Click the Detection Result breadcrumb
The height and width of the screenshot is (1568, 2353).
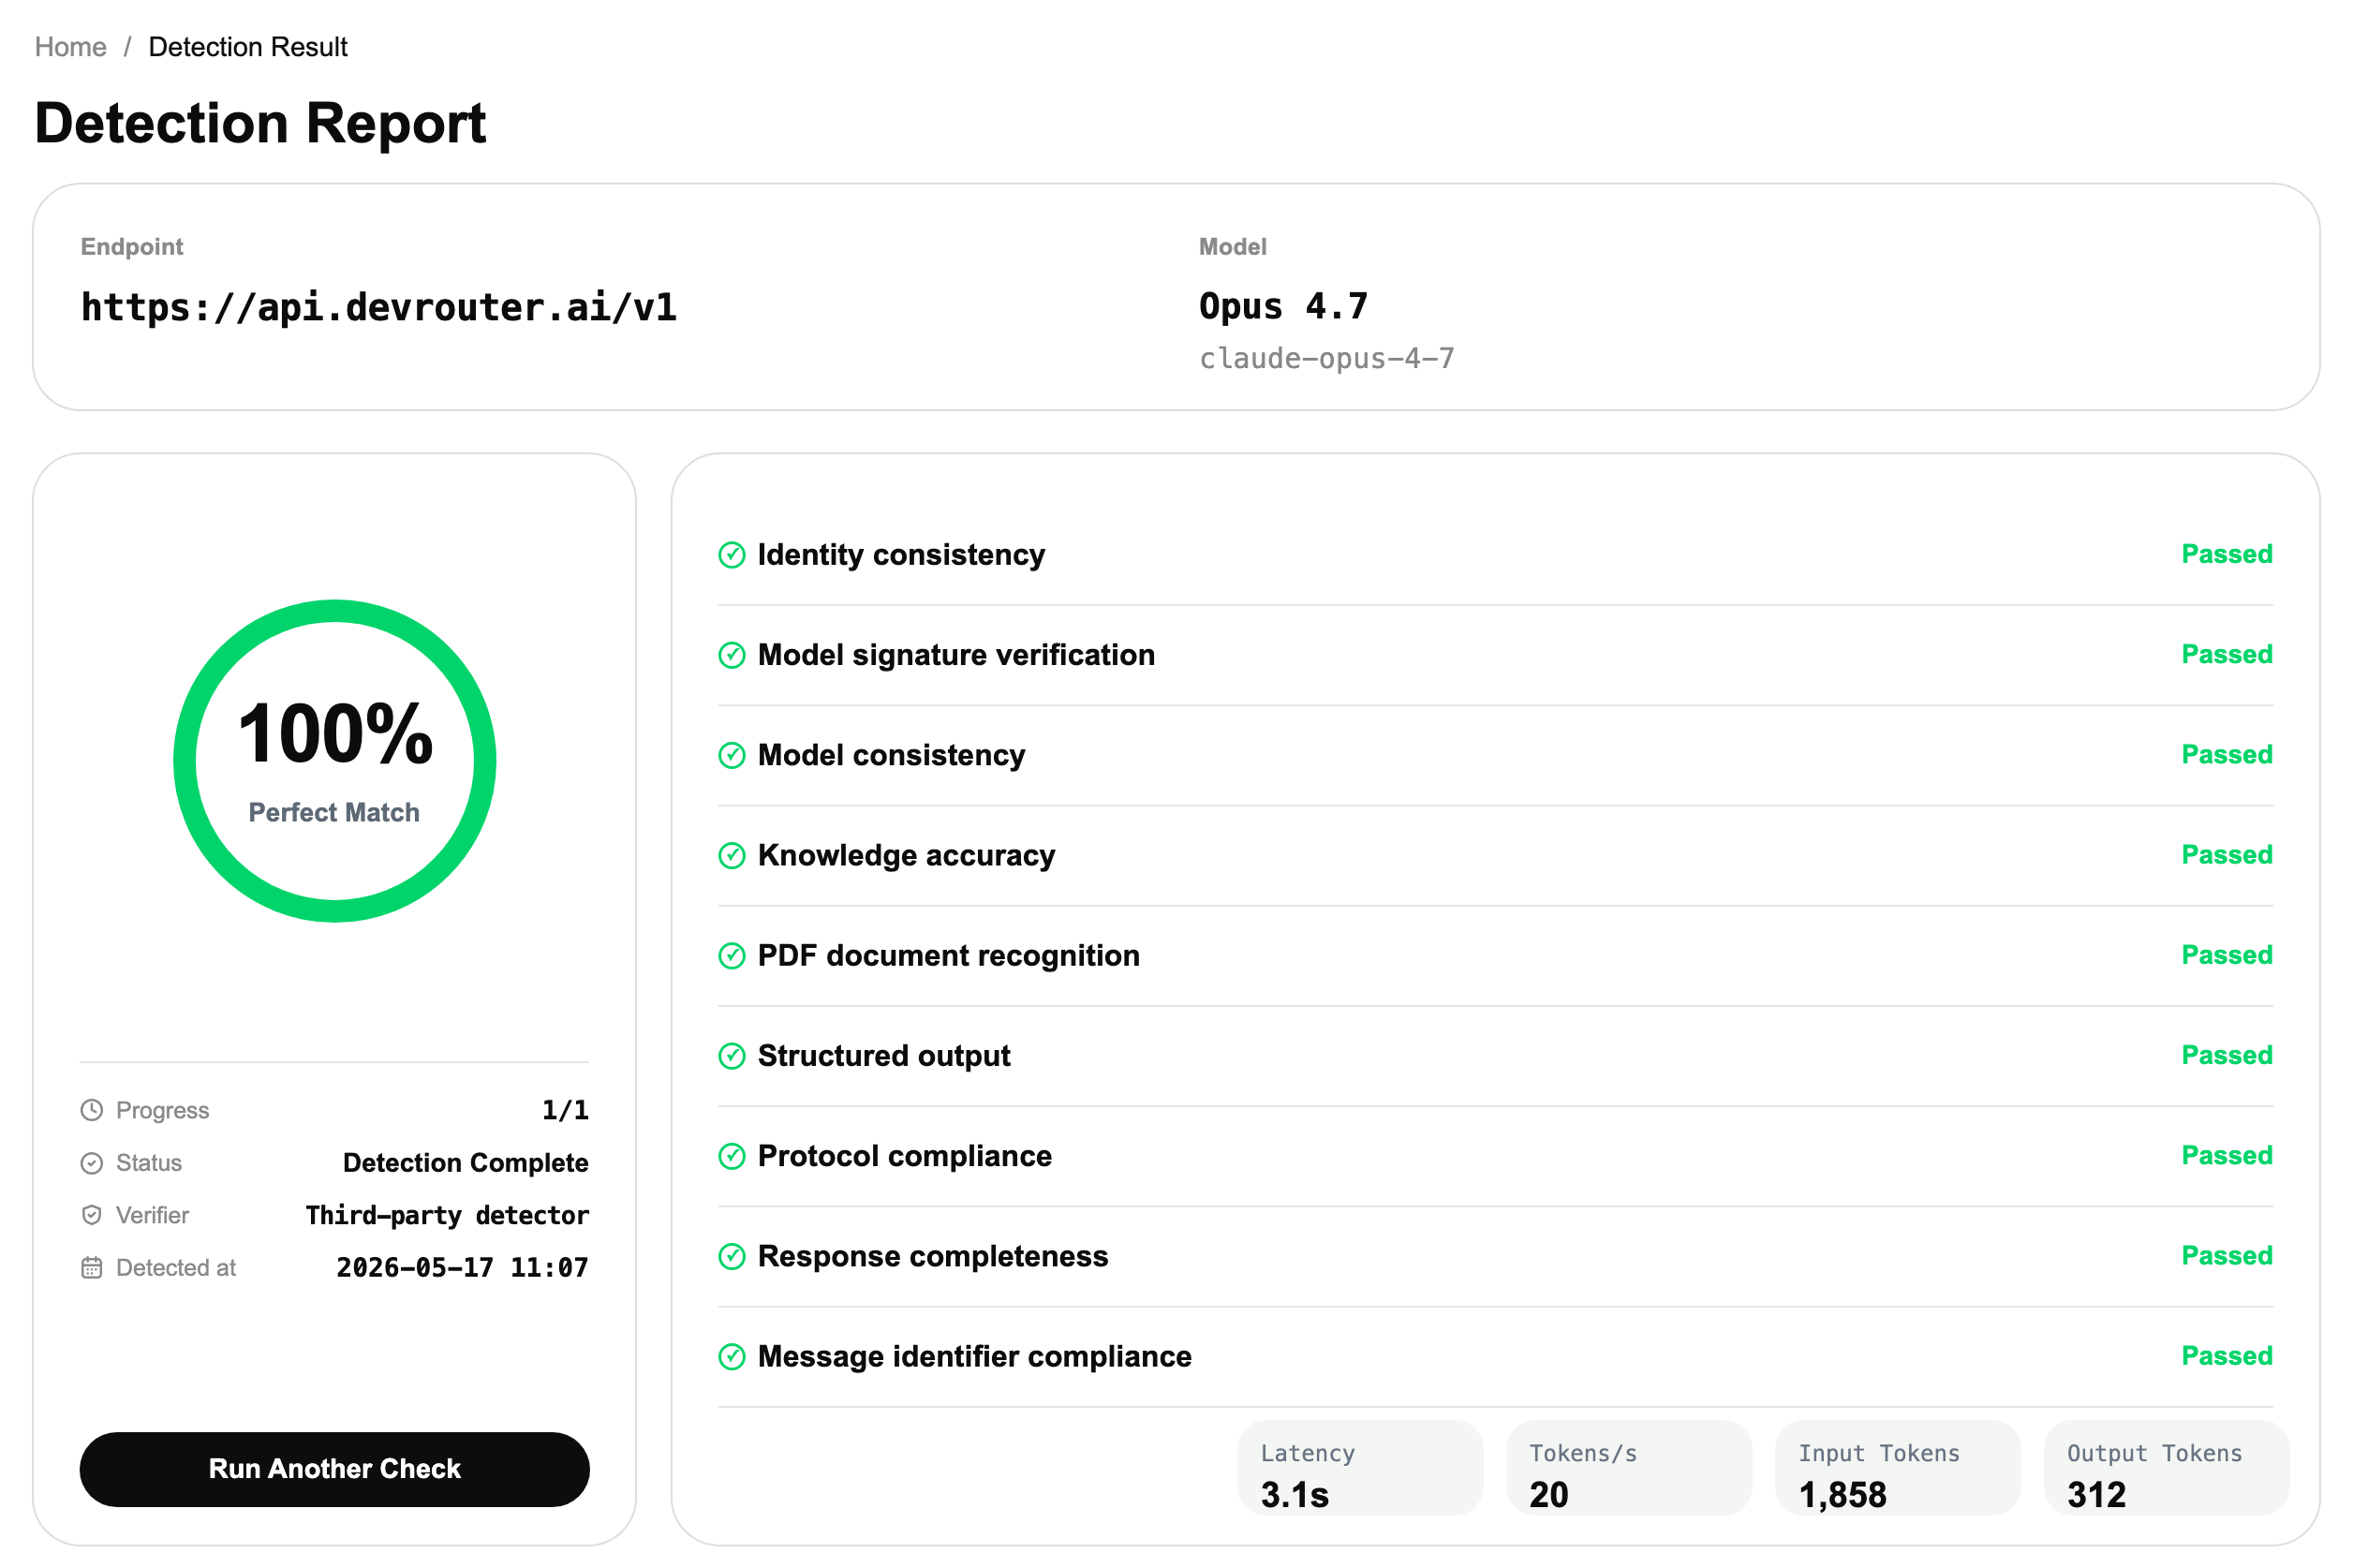[x=248, y=47]
